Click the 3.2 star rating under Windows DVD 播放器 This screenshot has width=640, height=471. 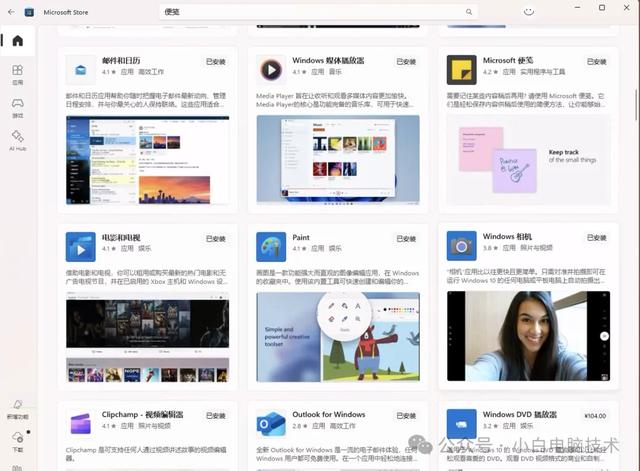tap(490, 426)
